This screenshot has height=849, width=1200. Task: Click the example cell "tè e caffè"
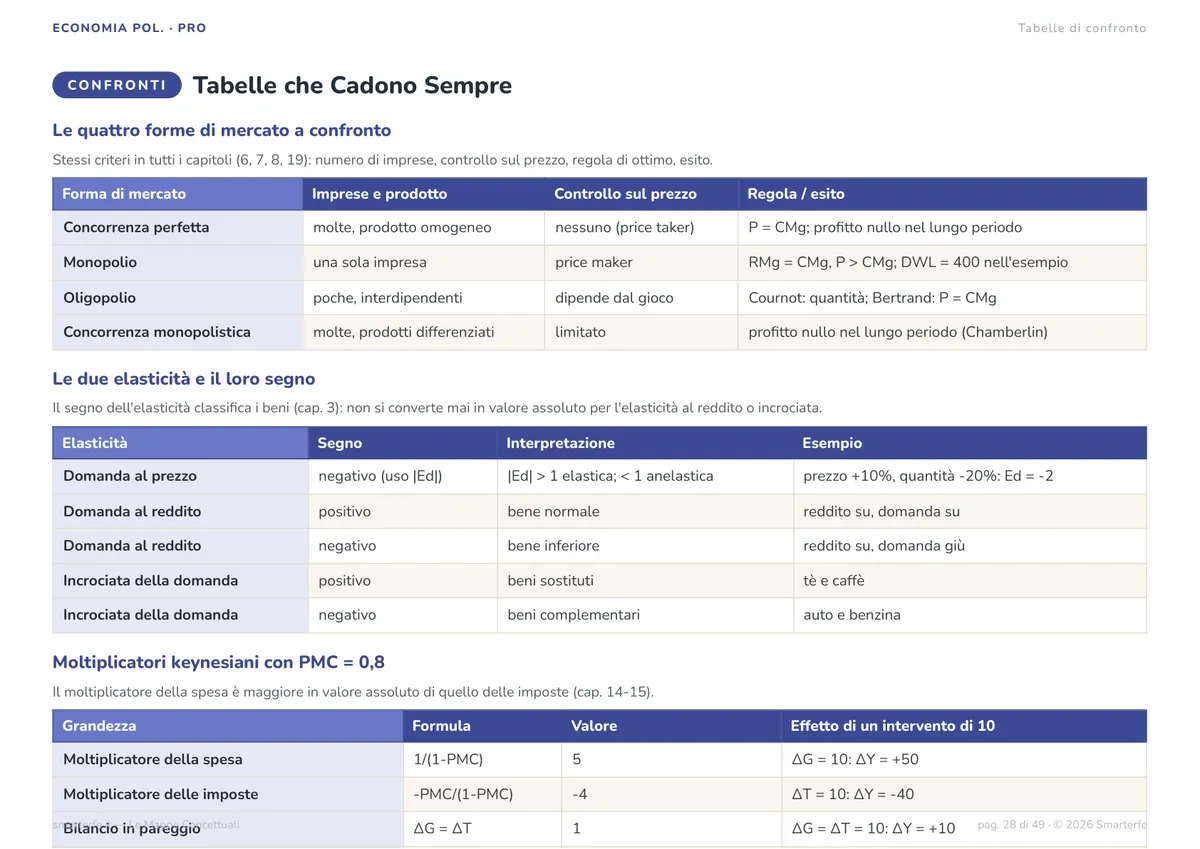(x=970, y=581)
